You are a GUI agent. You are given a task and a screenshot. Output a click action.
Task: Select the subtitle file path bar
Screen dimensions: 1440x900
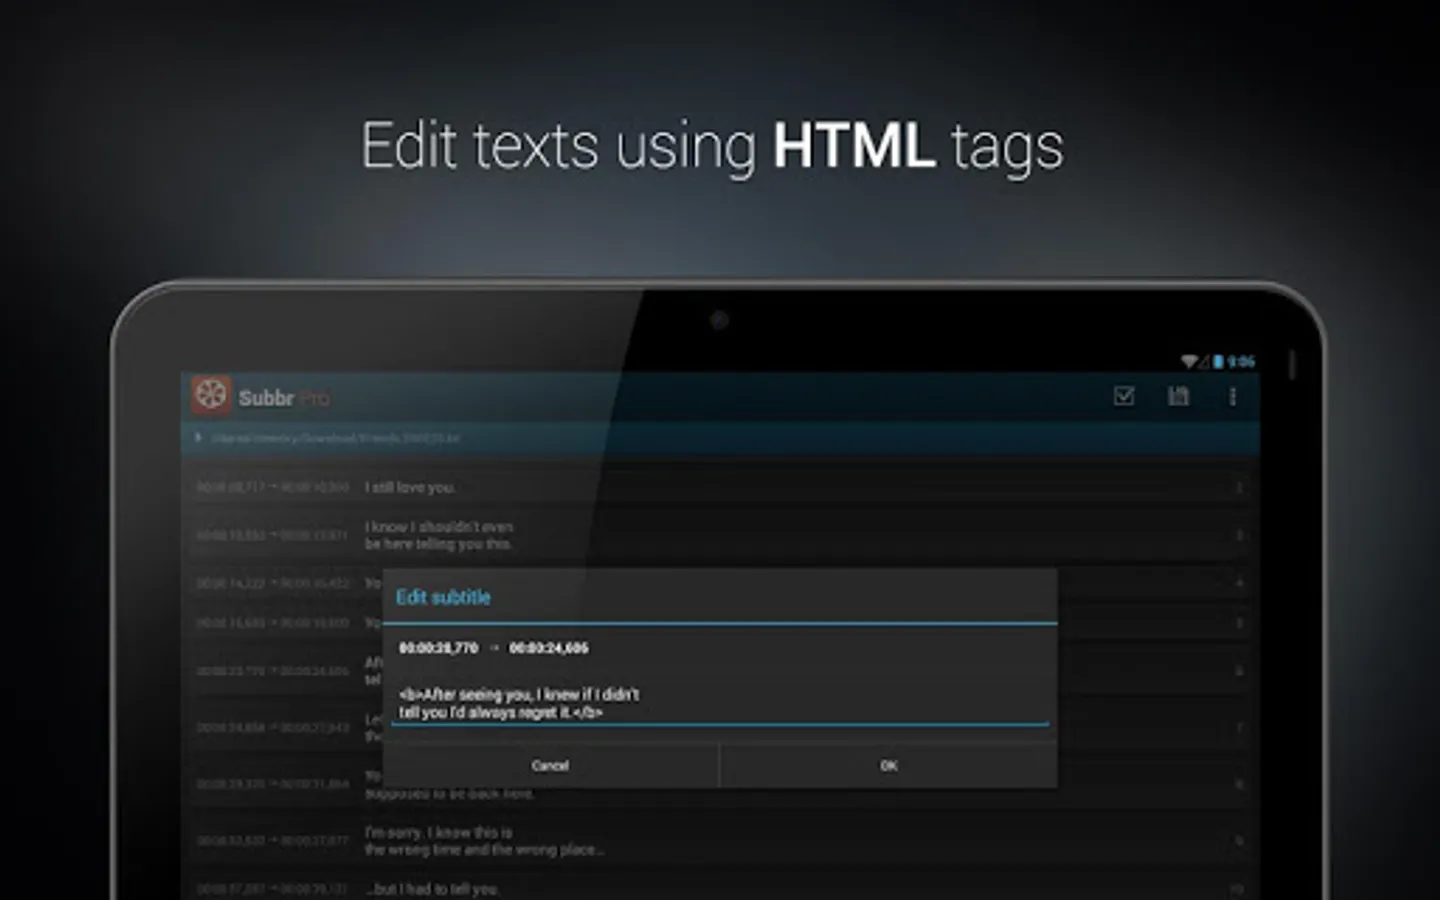pyautogui.click(x=720, y=437)
